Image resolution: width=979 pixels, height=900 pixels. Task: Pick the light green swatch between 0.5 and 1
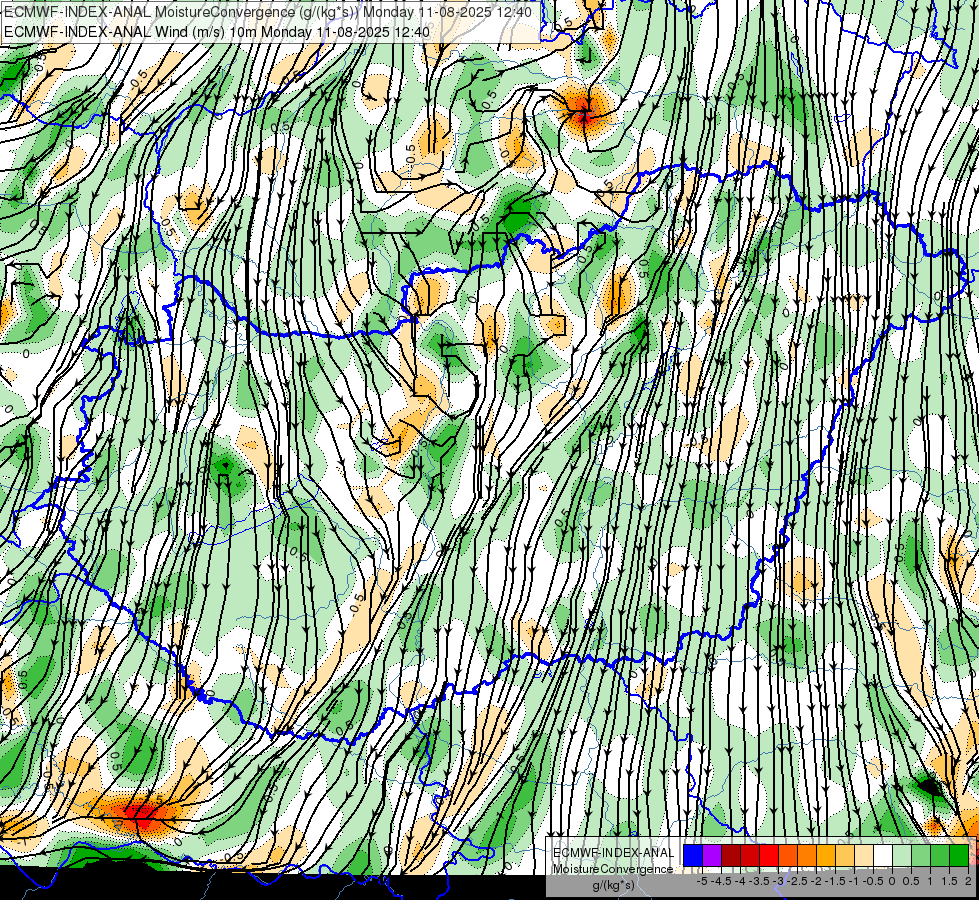(921, 855)
